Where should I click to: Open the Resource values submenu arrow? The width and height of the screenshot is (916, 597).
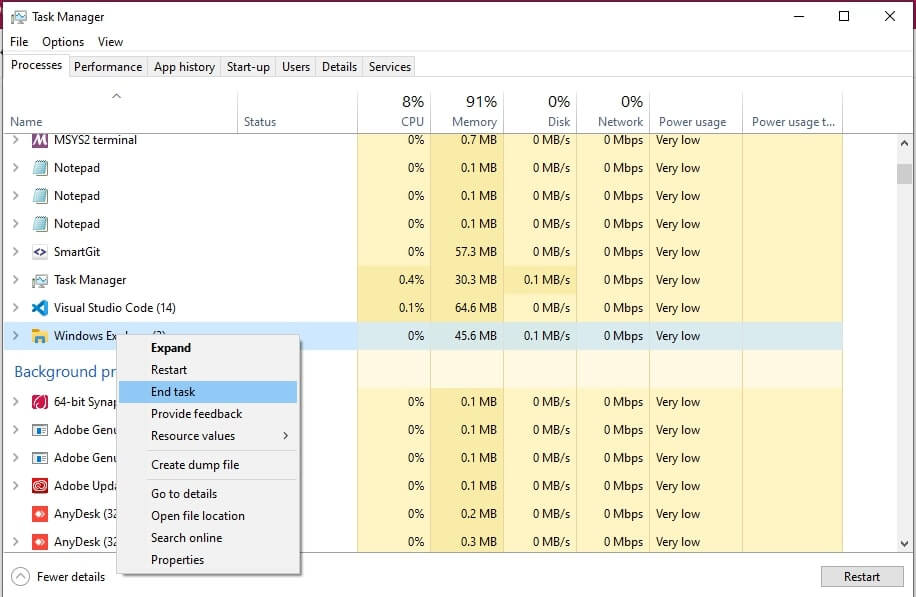(x=286, y=436)
